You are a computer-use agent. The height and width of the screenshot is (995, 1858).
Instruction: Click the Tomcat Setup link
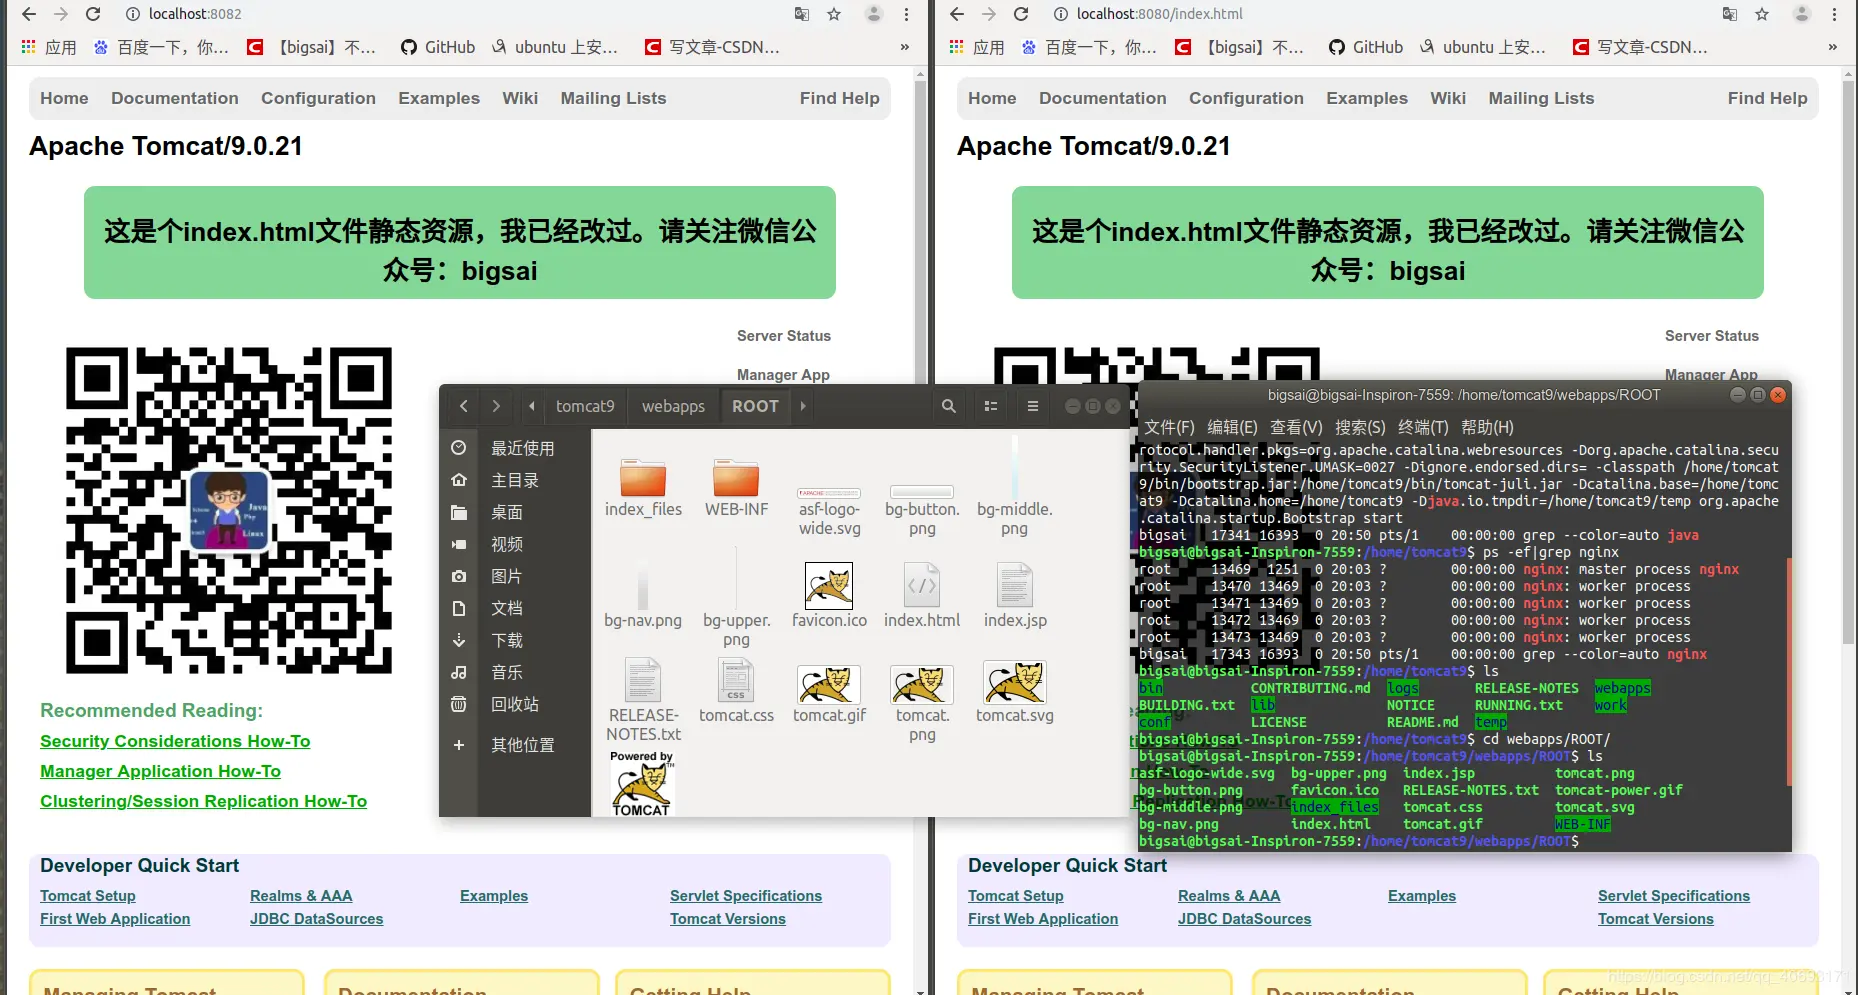88,895
